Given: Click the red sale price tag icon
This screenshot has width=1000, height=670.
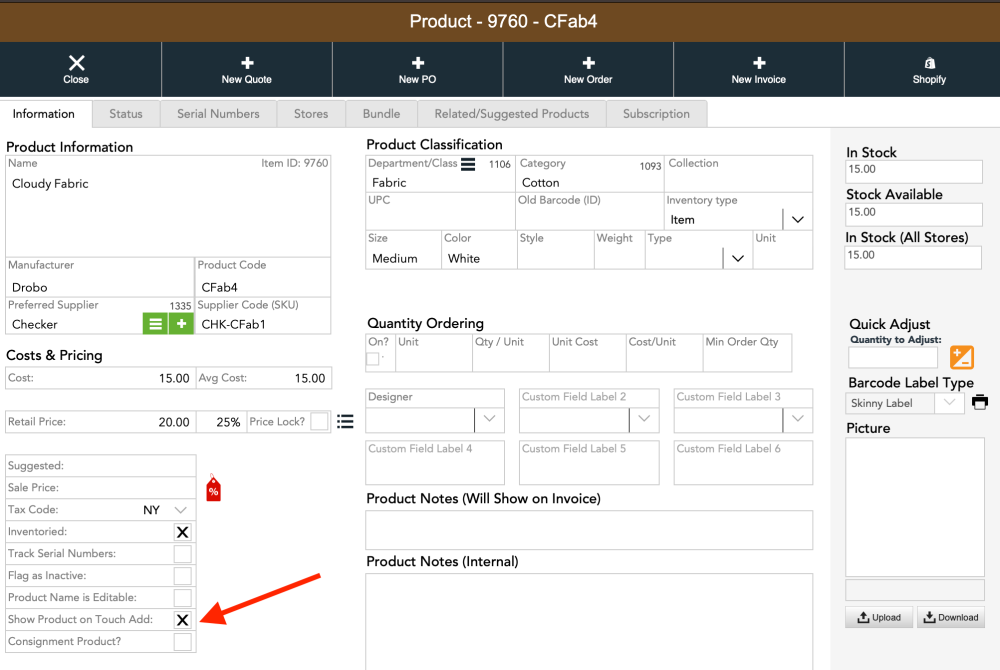Looking at the screenshot, I should coord(214,490).
